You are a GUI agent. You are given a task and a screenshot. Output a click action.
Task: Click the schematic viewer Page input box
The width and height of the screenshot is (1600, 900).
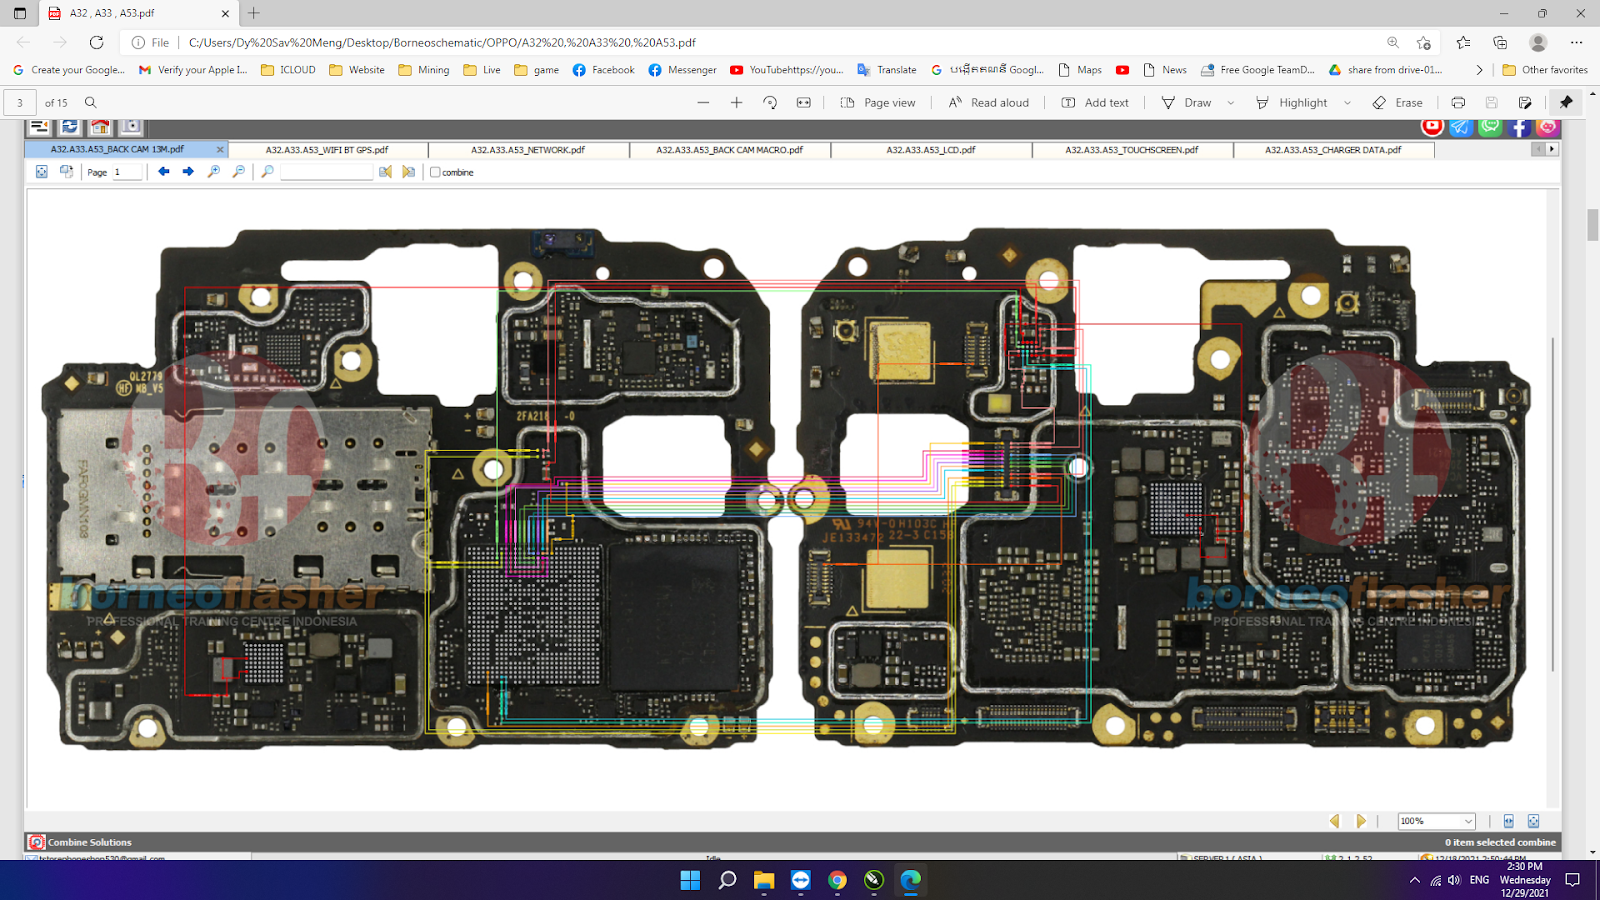tap(127, 172)
